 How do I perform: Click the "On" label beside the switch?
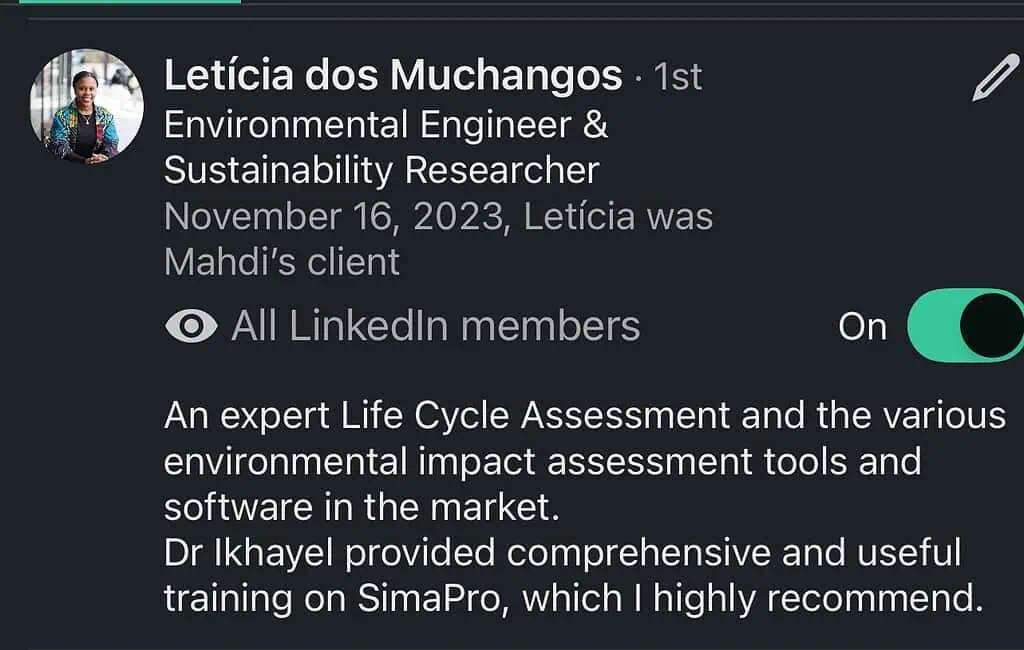(862, 327)
